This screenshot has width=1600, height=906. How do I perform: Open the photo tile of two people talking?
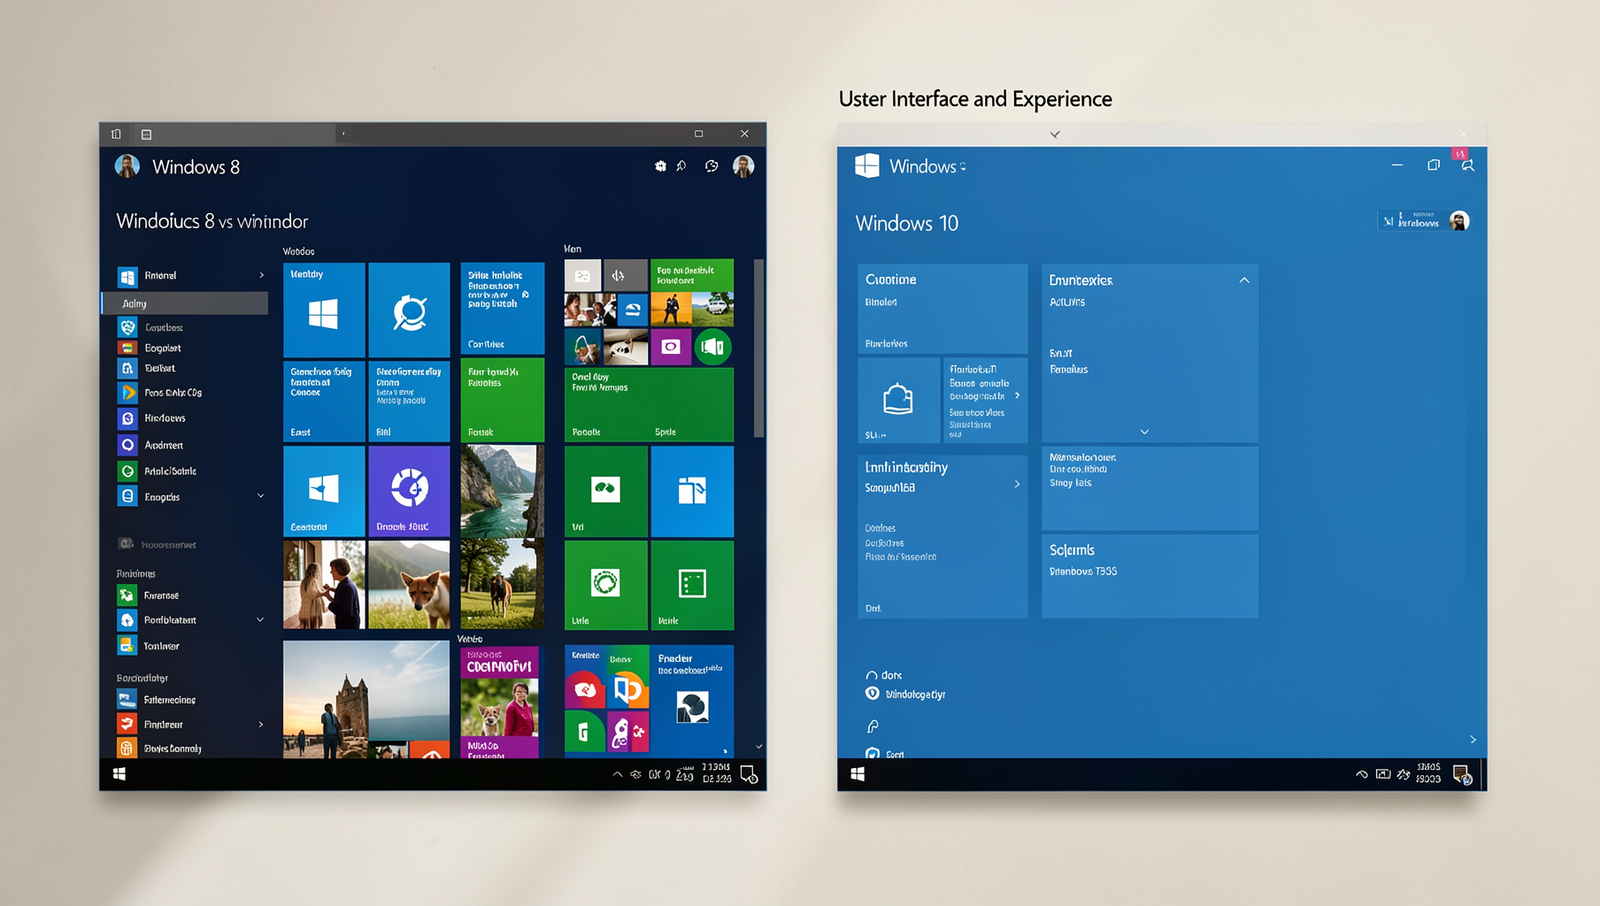pos(323,585)
